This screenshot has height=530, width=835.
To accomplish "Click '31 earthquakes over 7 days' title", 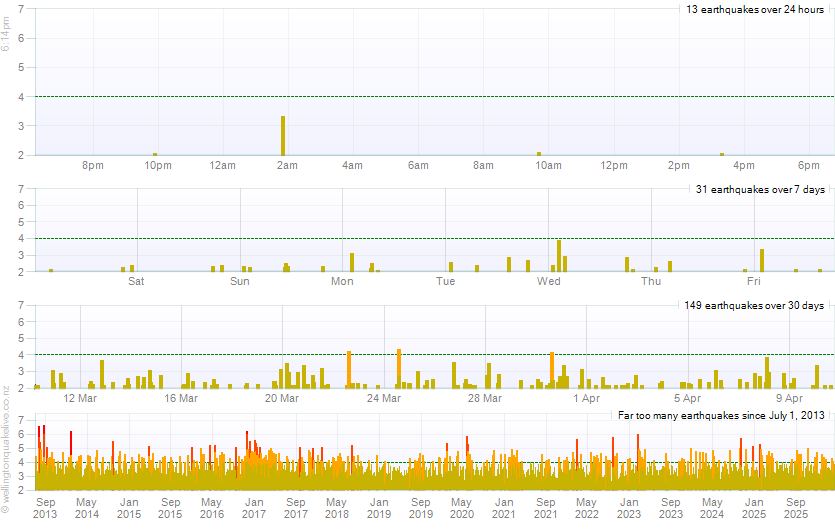I will tap(761, 189).
